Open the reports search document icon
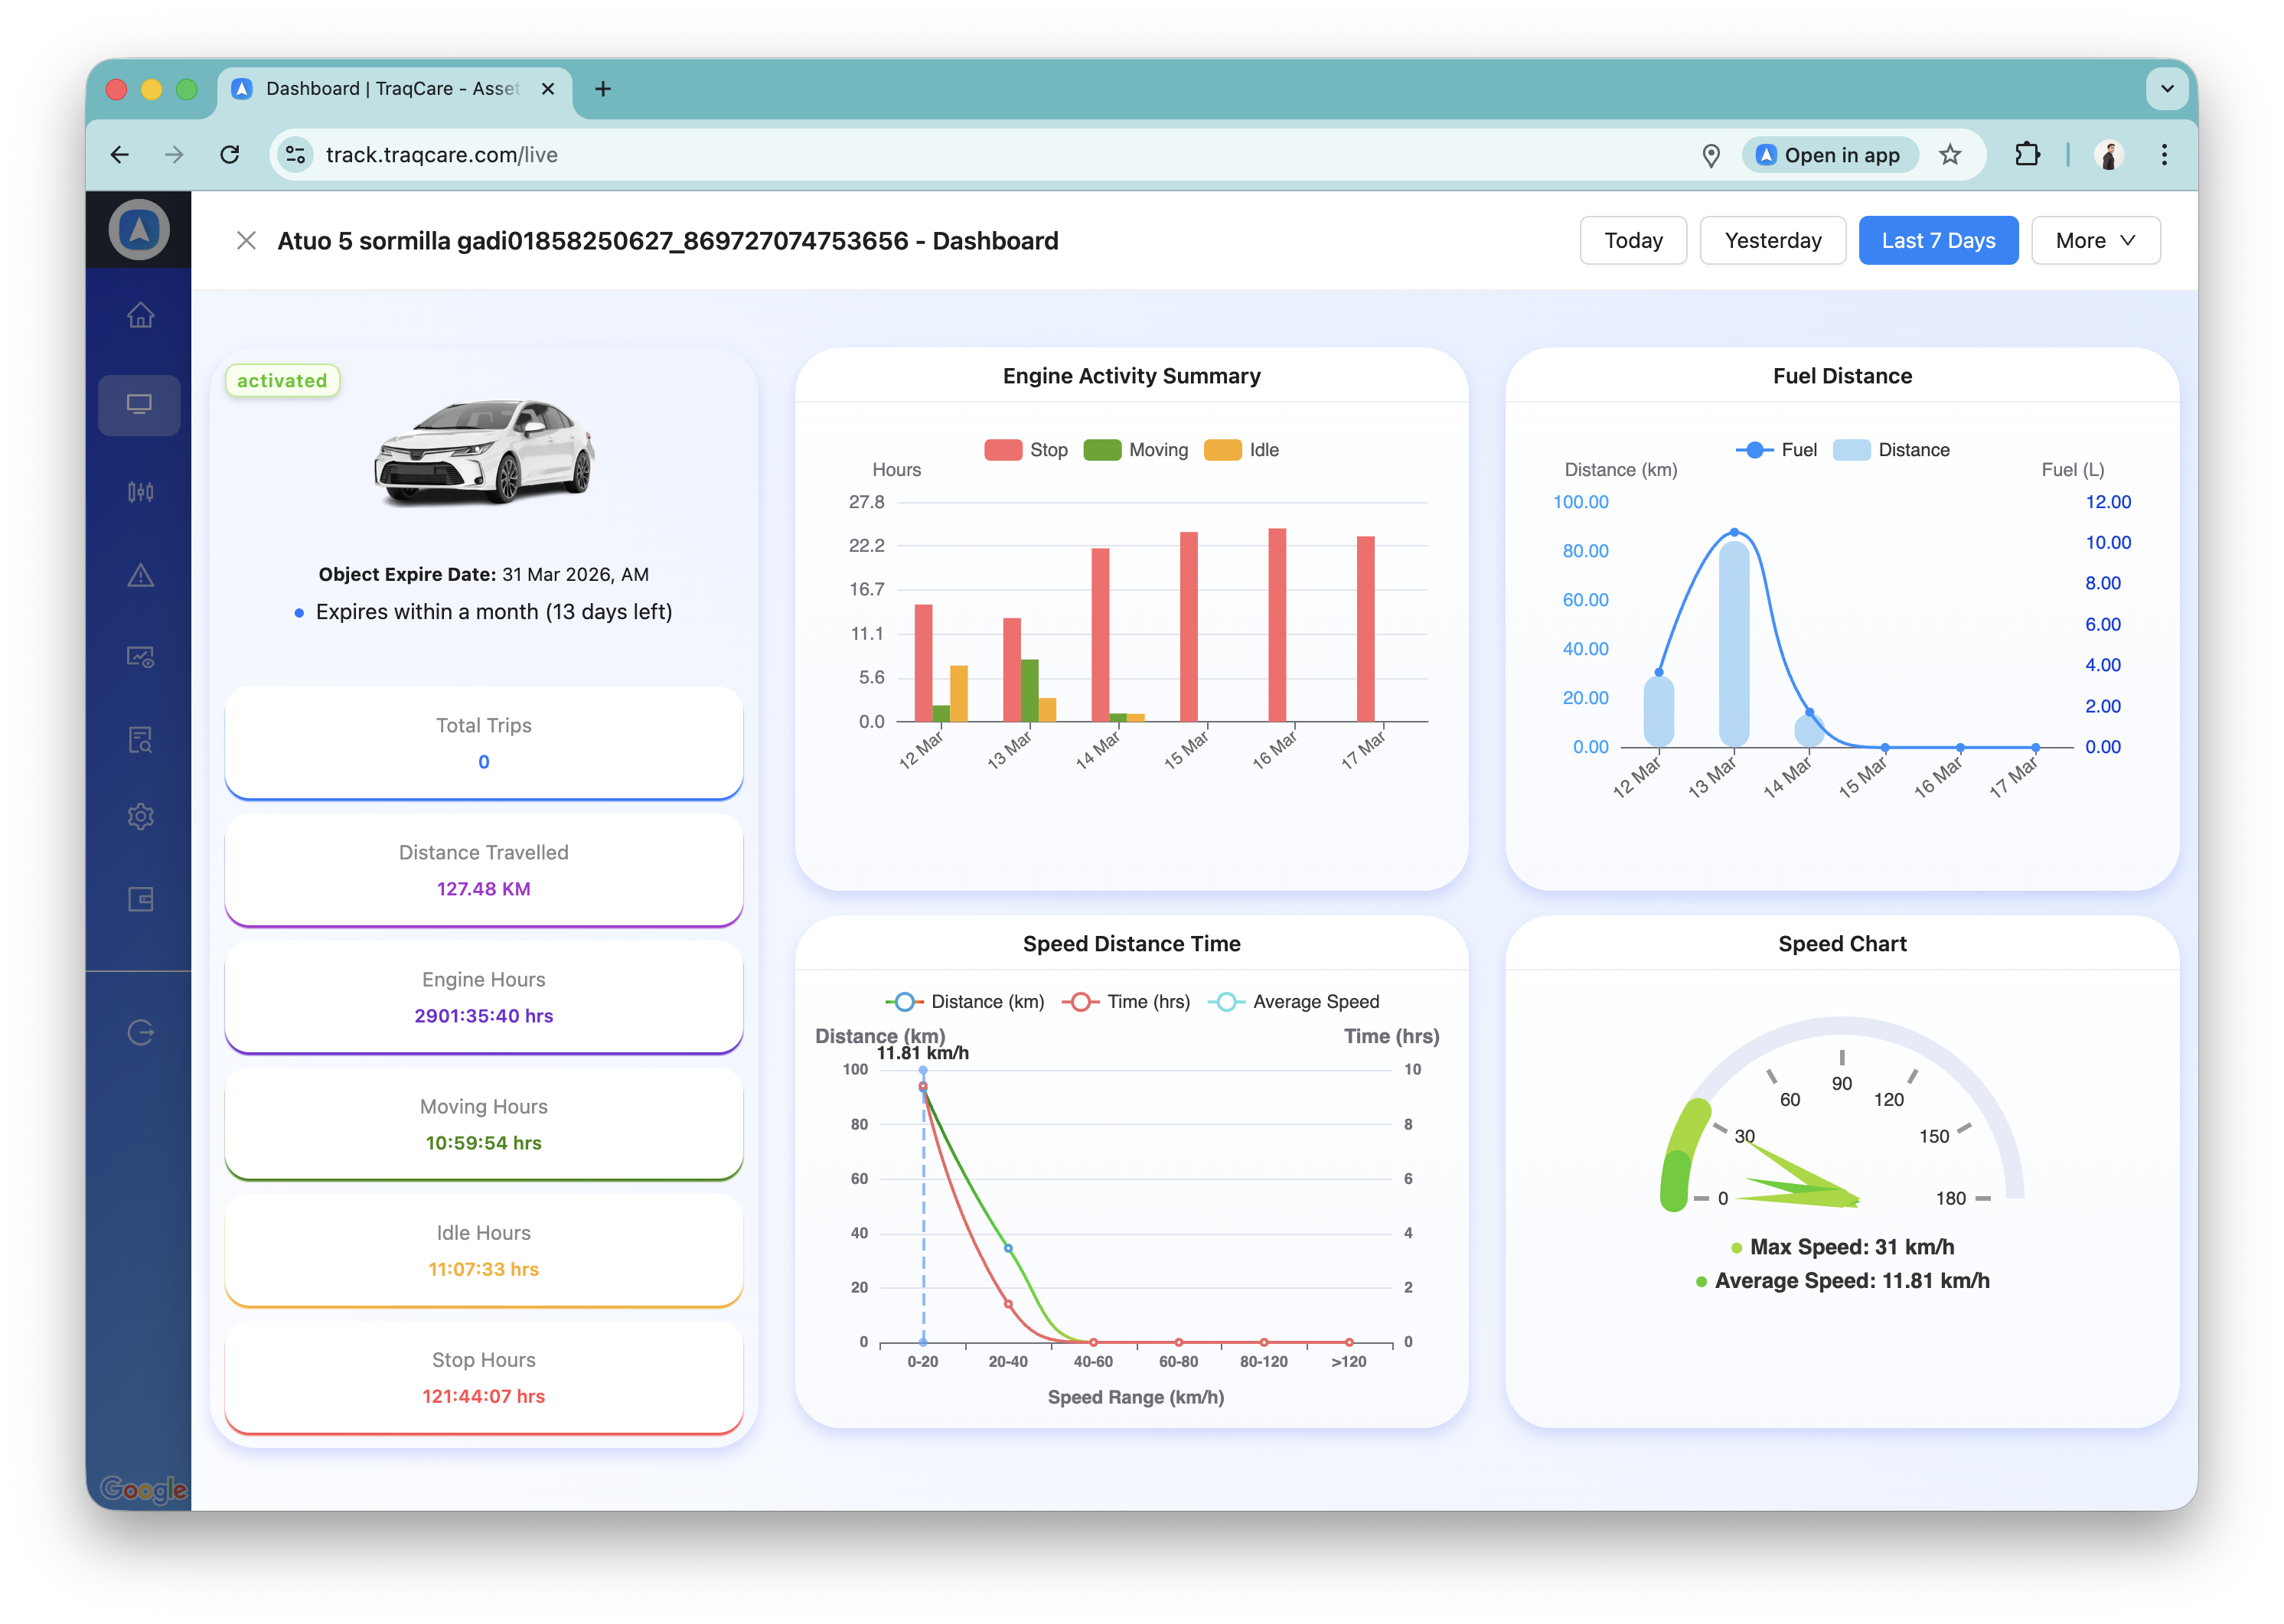 140,740
